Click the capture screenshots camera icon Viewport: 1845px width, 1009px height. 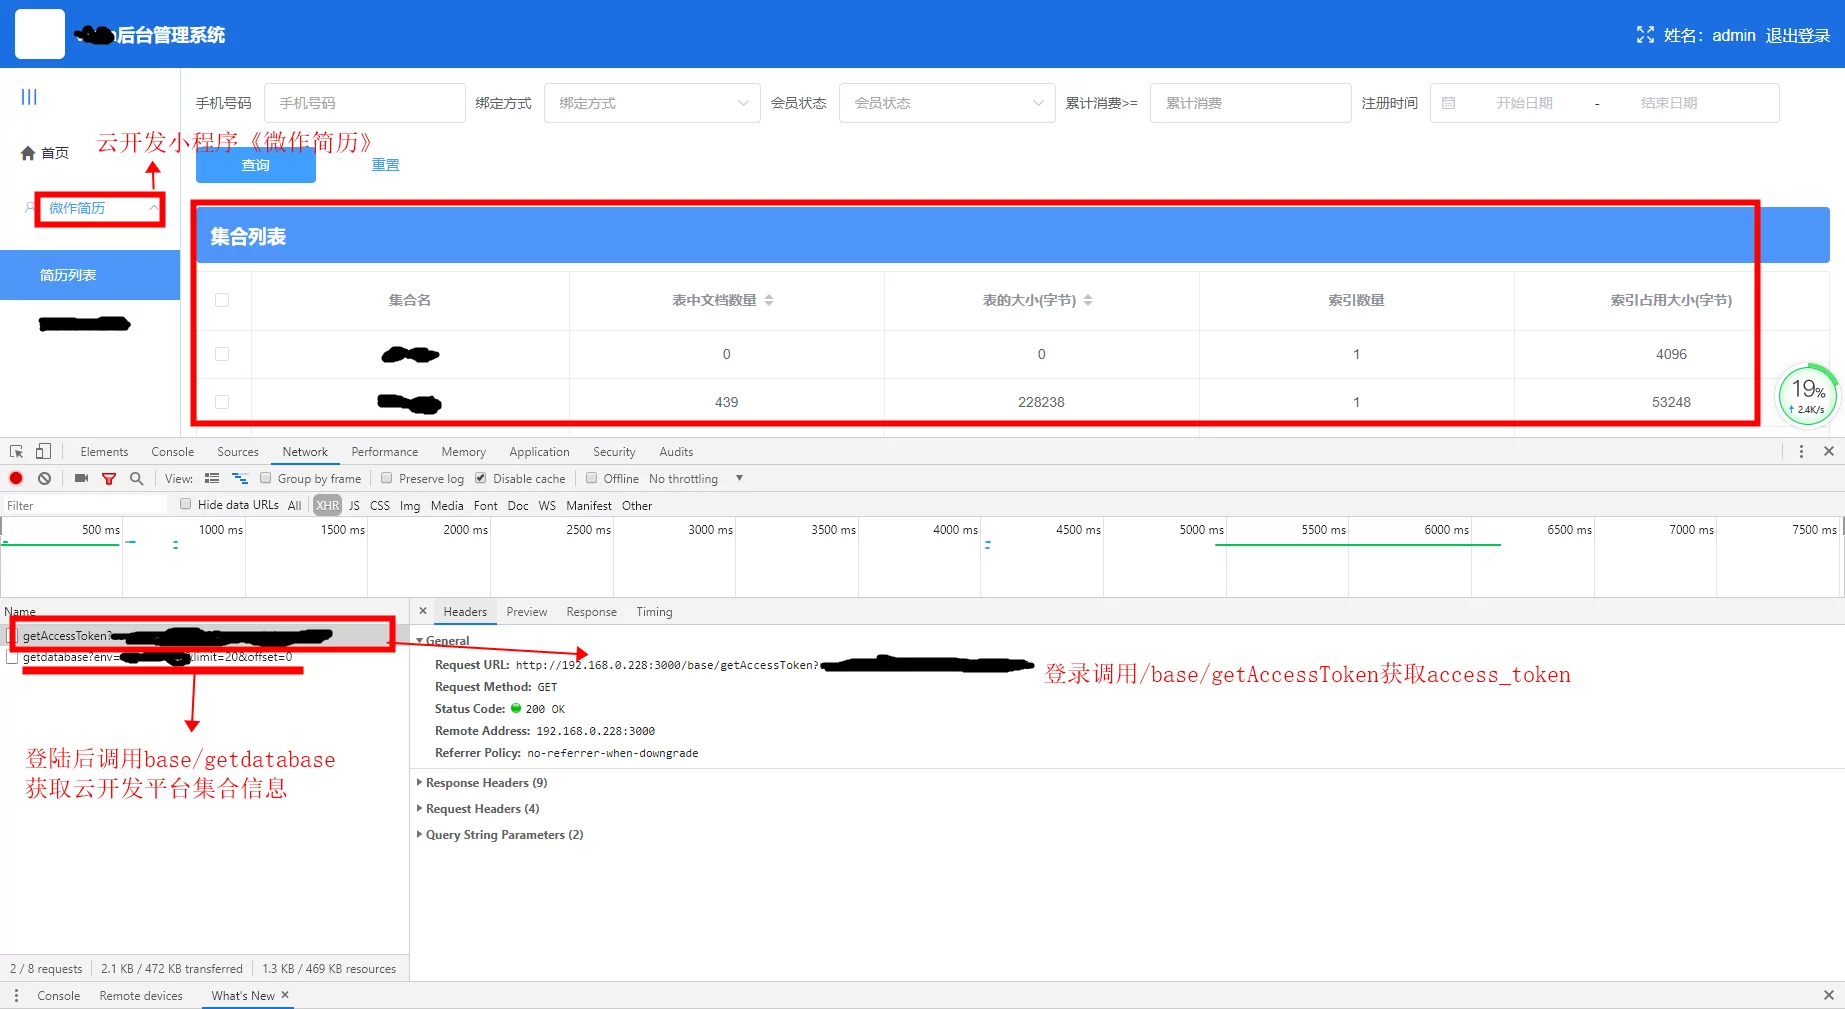click(x=81, y=479)
